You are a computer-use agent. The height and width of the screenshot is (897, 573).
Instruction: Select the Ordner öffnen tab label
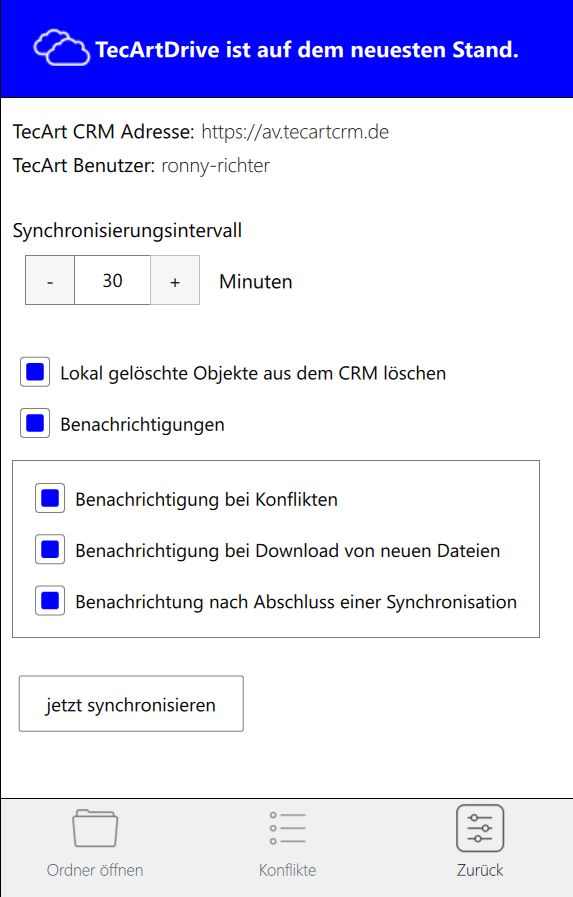pos(95,870)
